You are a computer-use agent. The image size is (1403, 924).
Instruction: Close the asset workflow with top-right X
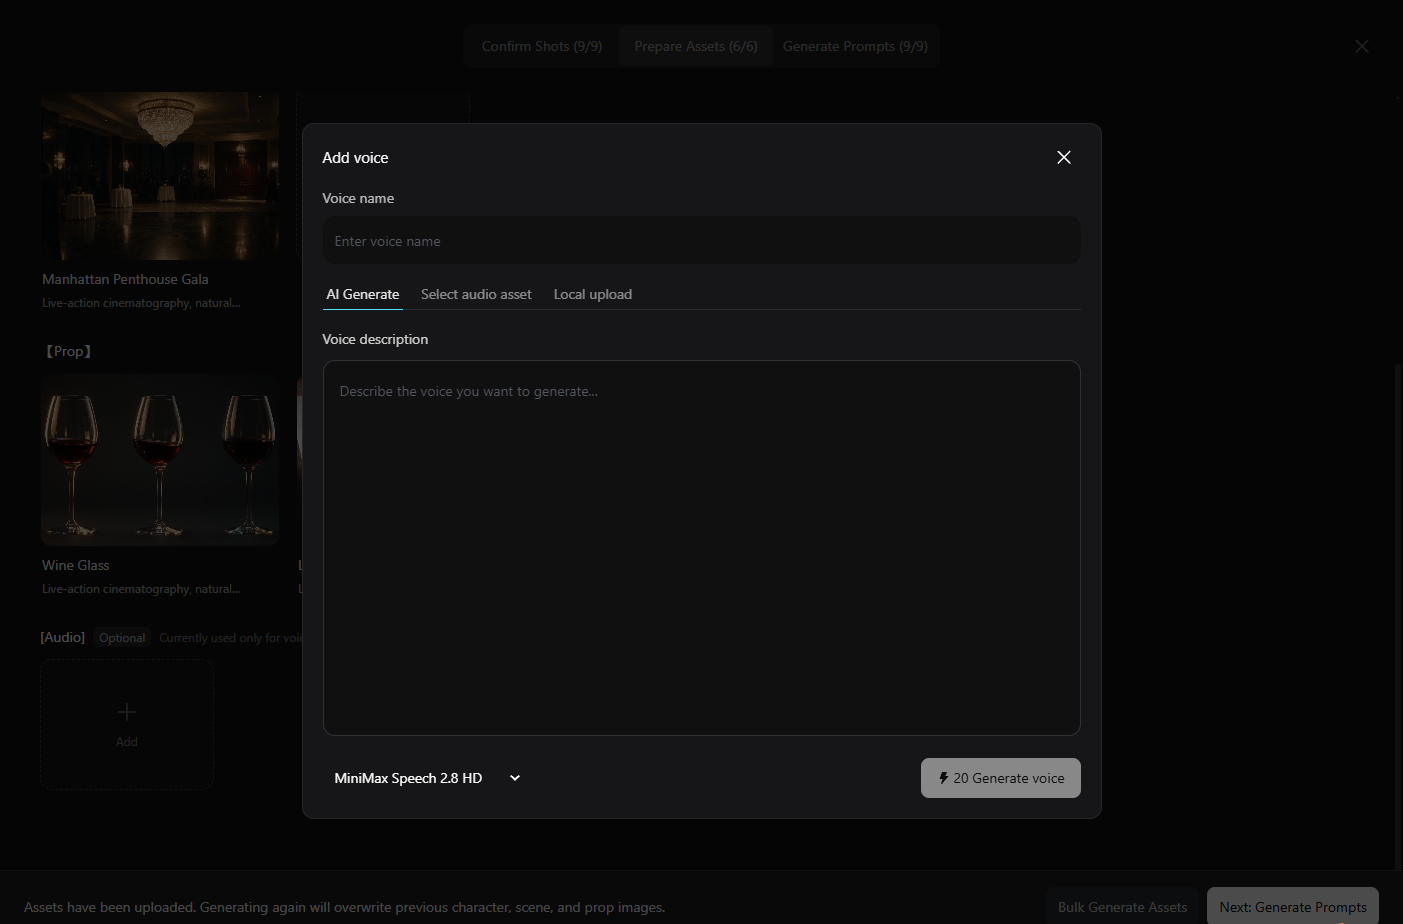1362,46
